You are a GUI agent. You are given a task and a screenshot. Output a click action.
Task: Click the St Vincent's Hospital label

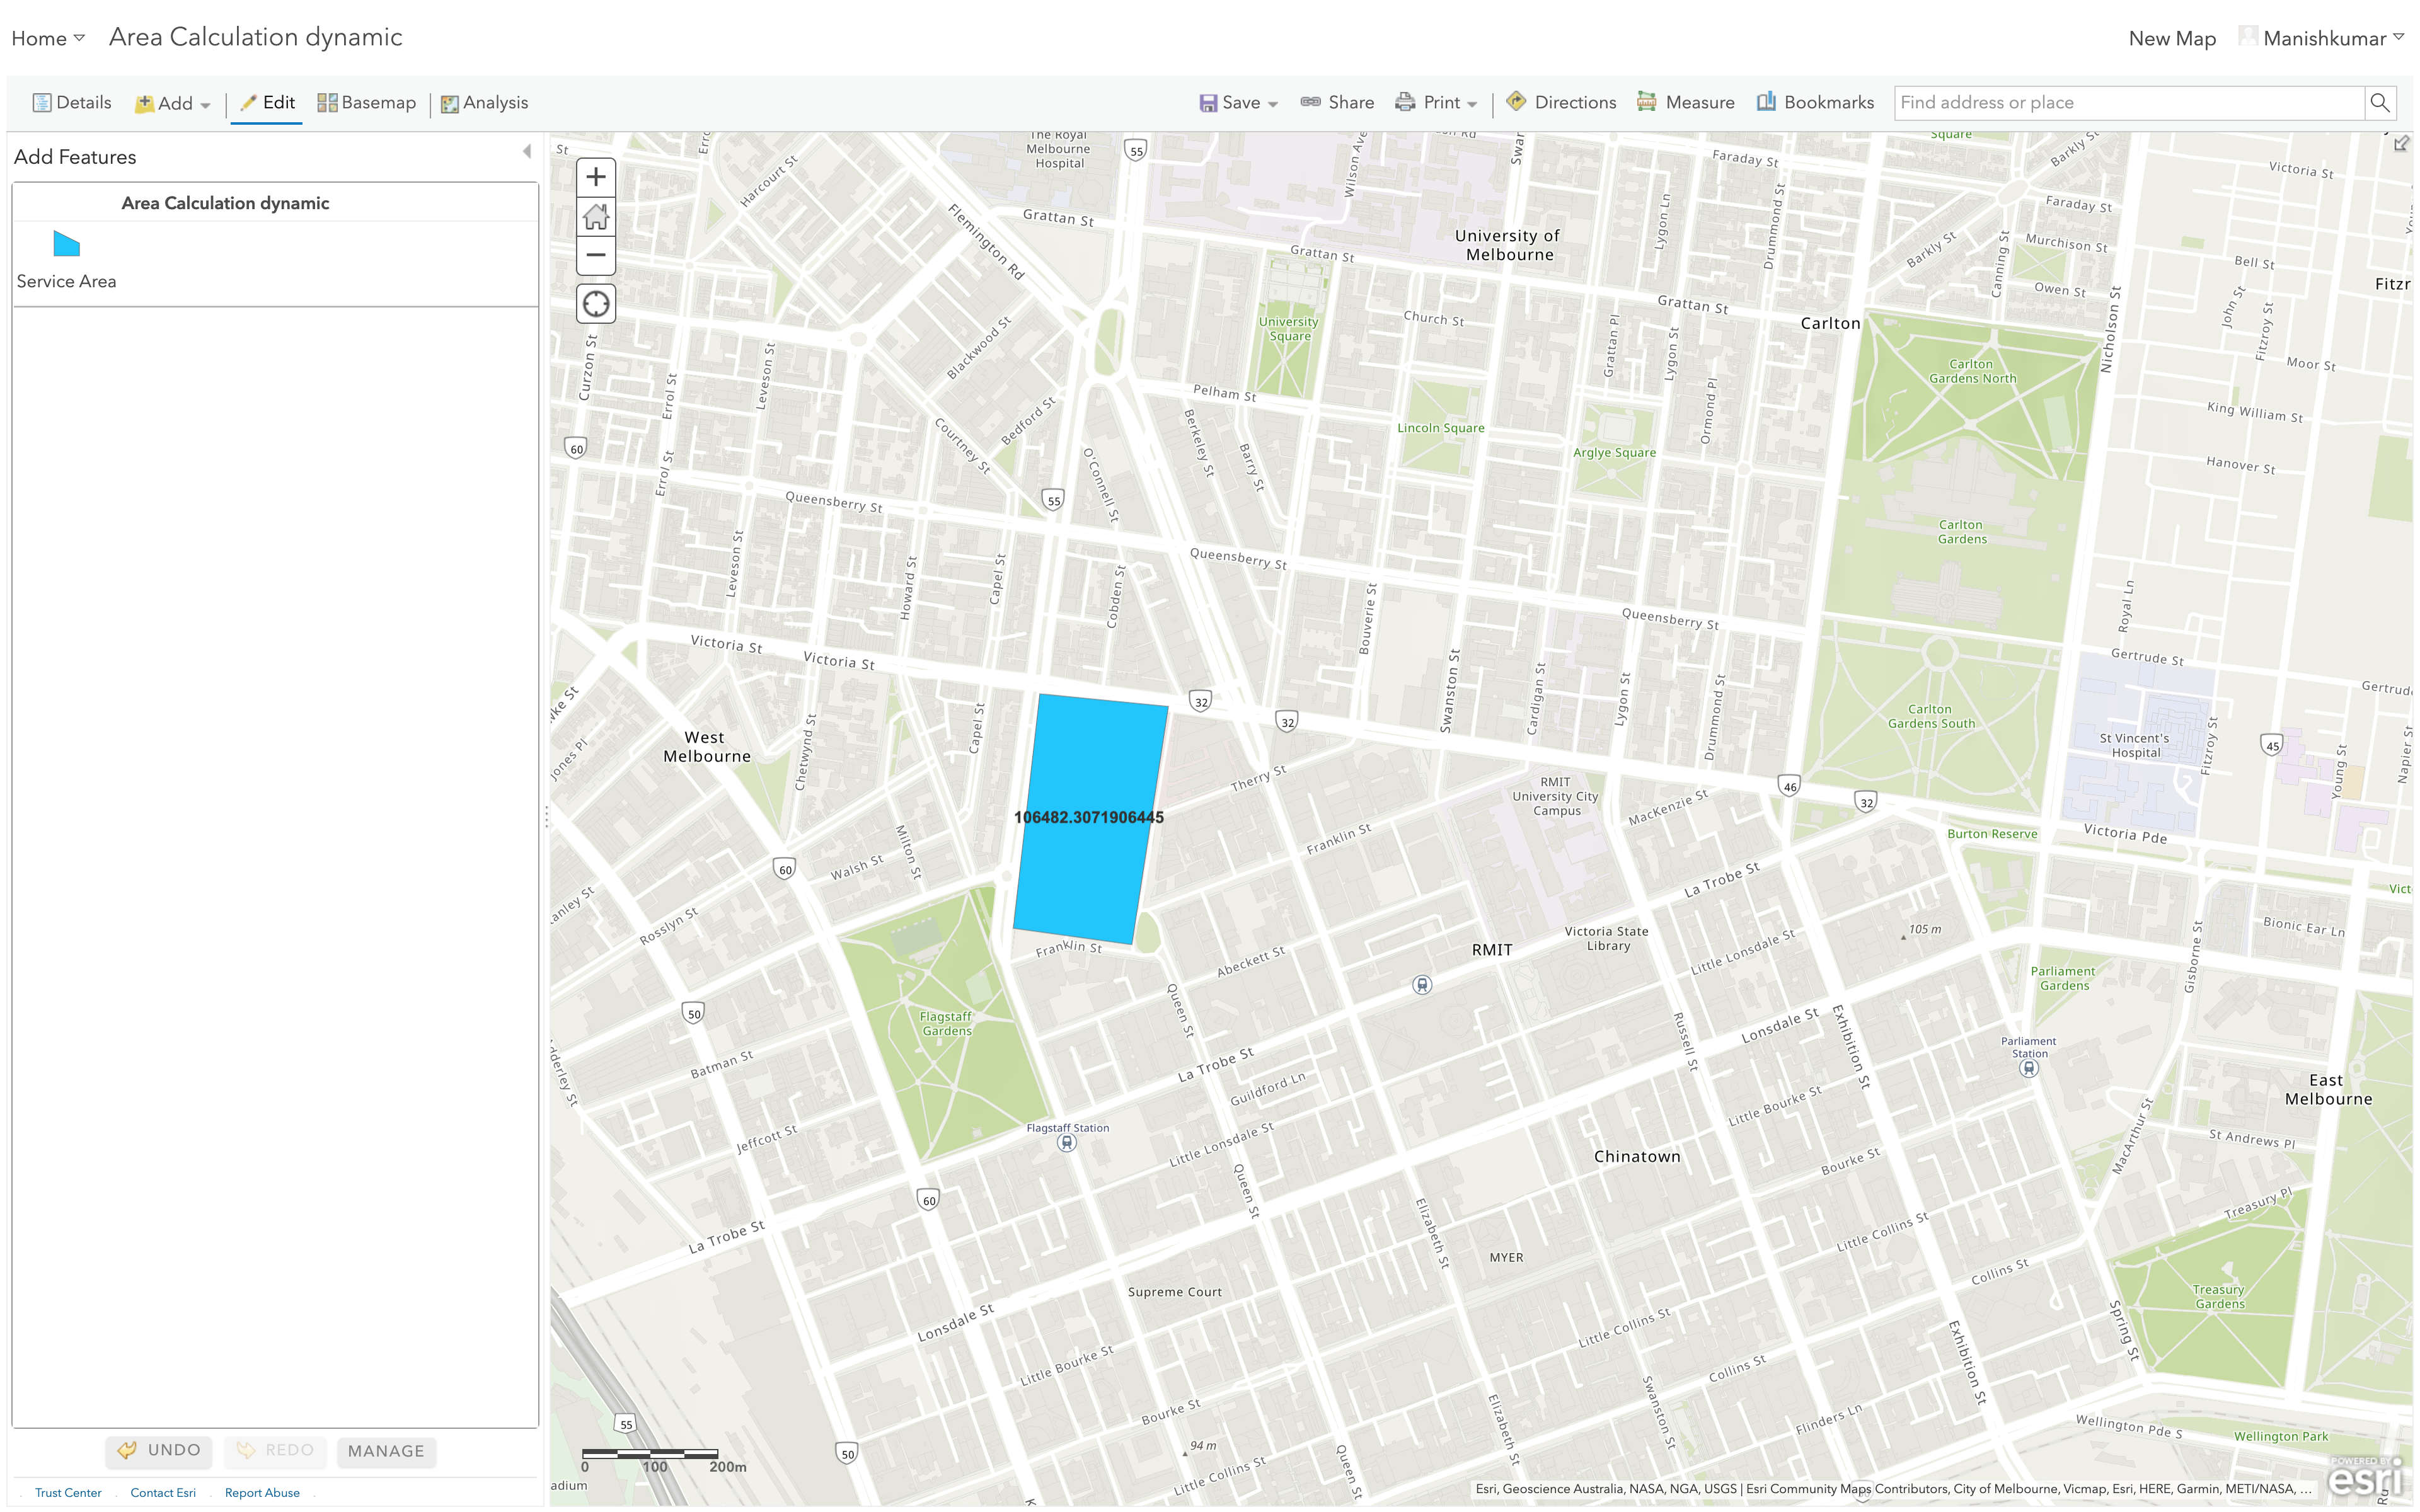[2134, 746]
